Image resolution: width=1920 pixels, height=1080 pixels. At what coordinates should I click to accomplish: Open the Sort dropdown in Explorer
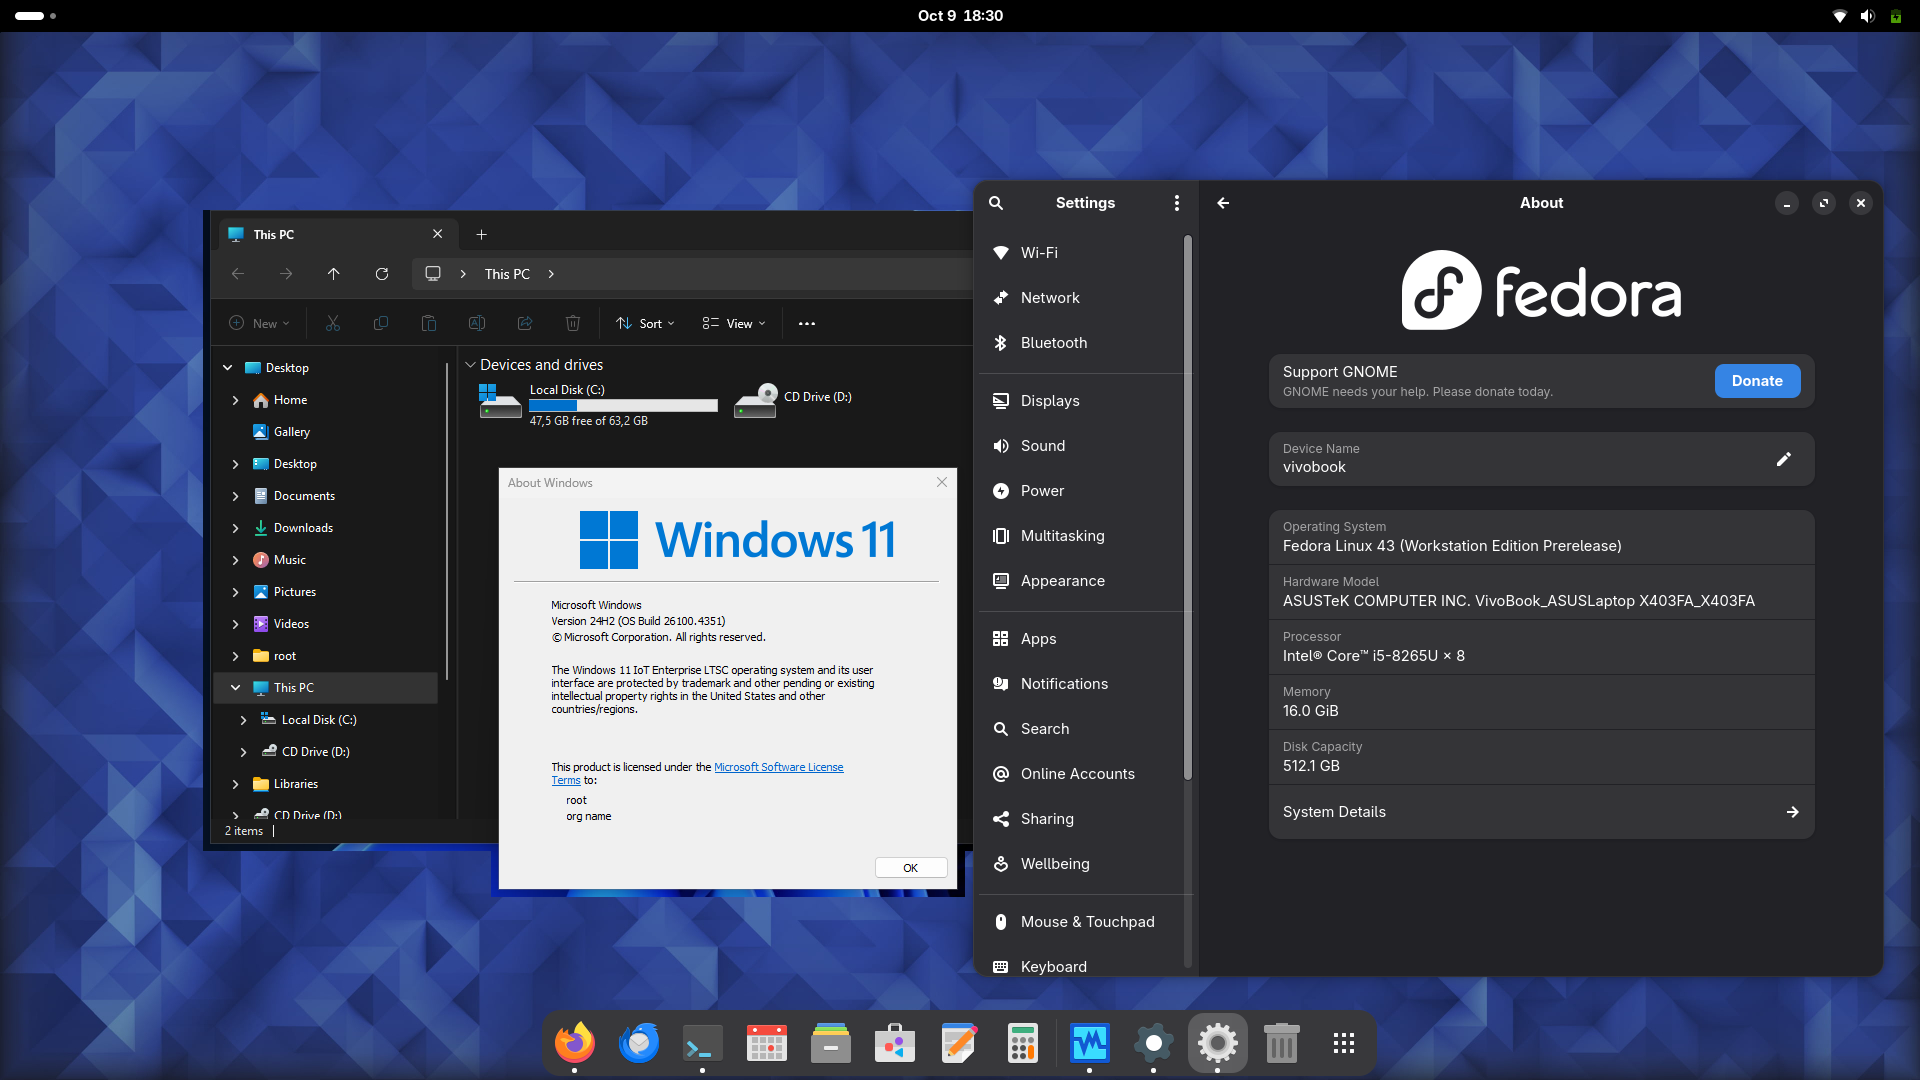[646, 324]
